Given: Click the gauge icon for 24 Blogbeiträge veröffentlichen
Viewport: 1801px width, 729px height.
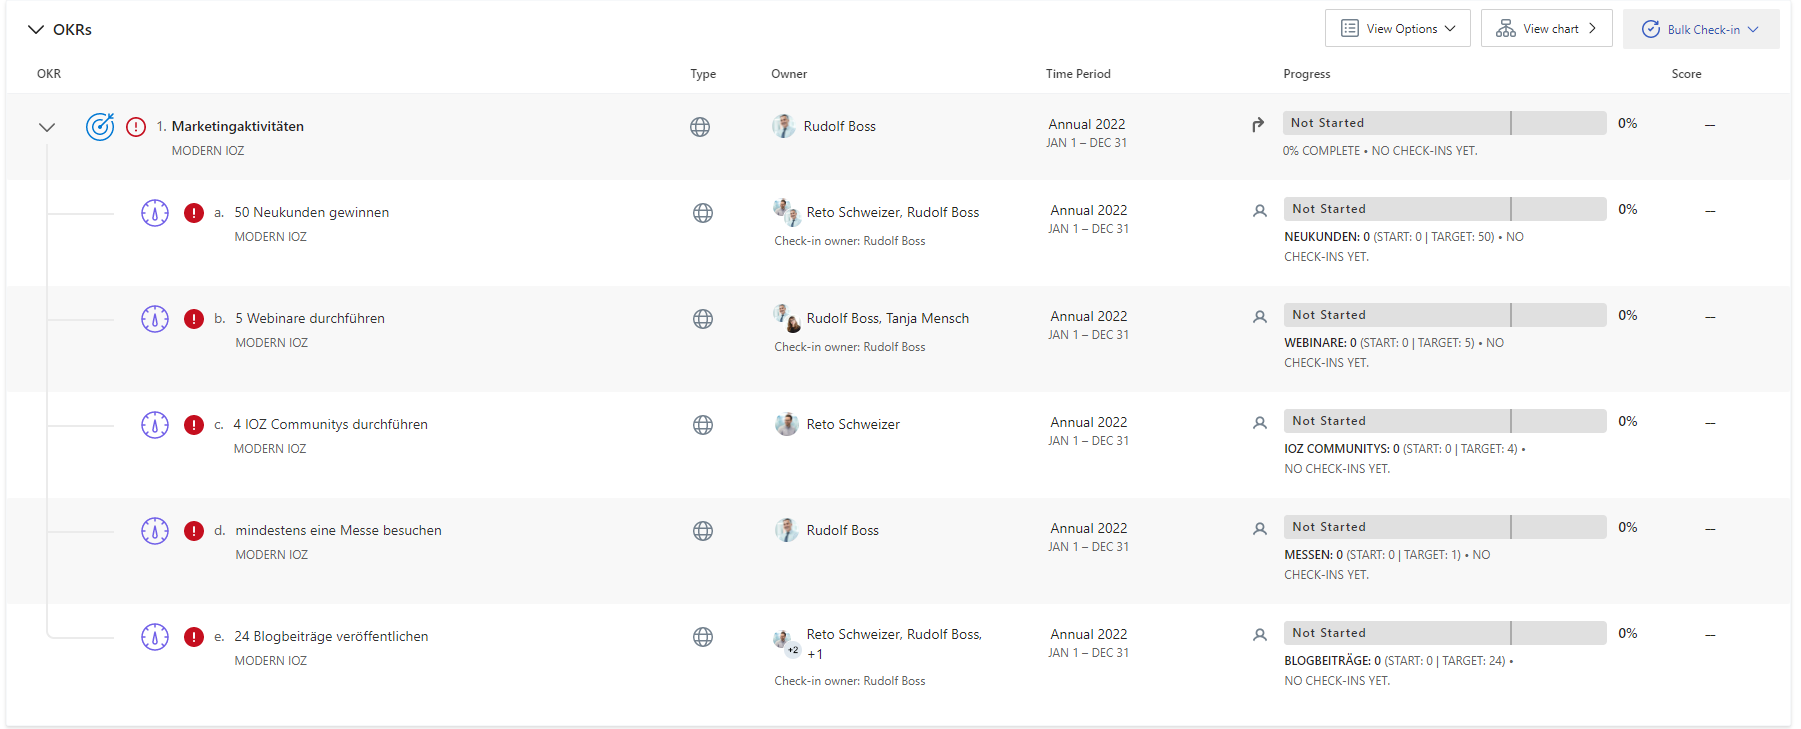Looking at the screenshot, I should click(155, 637).
